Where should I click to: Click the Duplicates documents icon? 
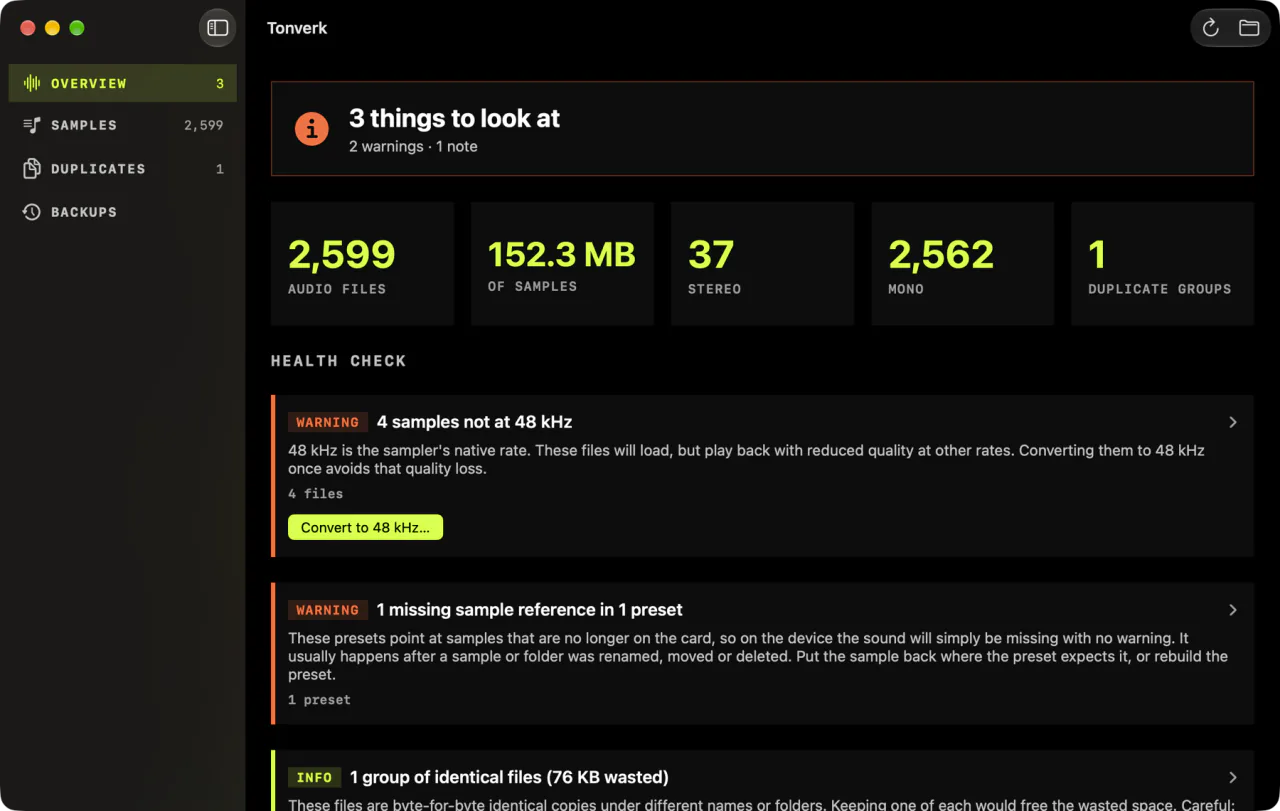coord(32,168)
